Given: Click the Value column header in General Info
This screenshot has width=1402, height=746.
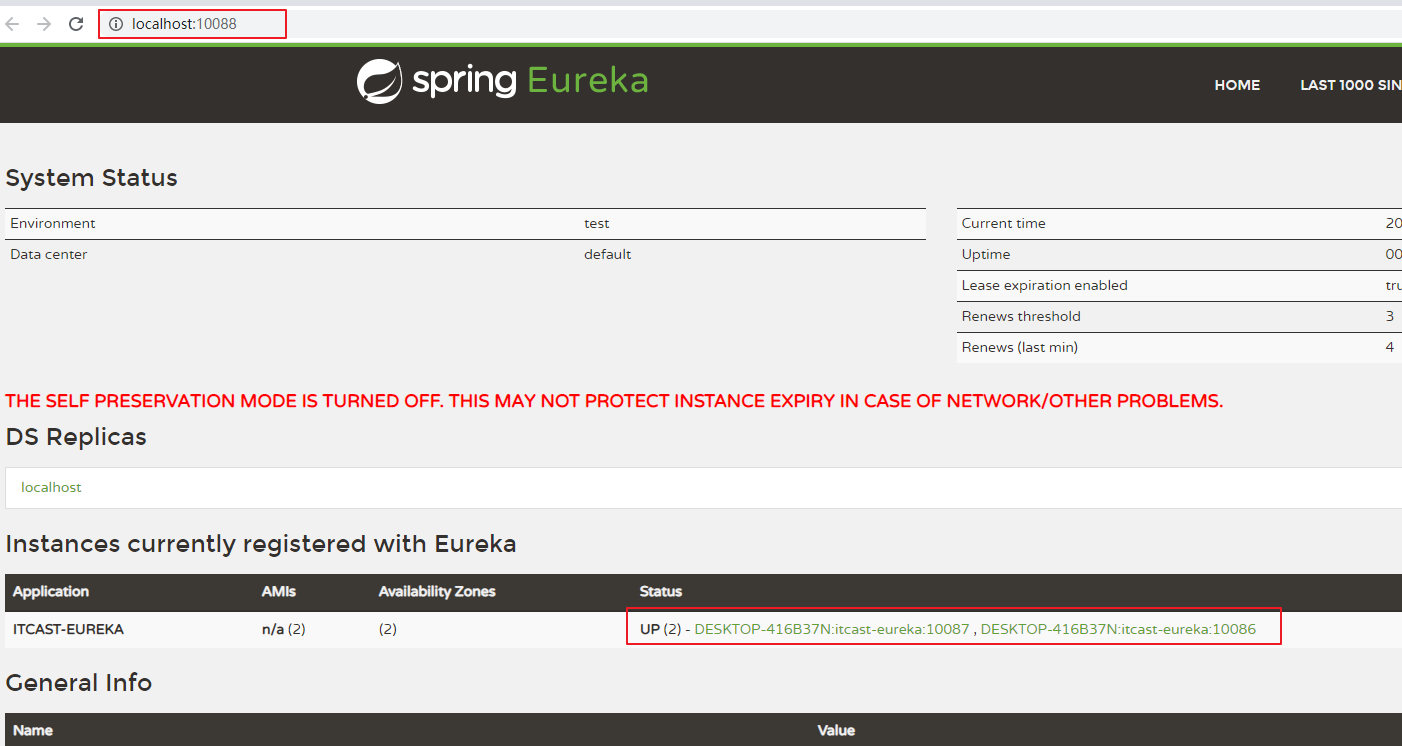Looking at the screenshot, I should [836, 730].
